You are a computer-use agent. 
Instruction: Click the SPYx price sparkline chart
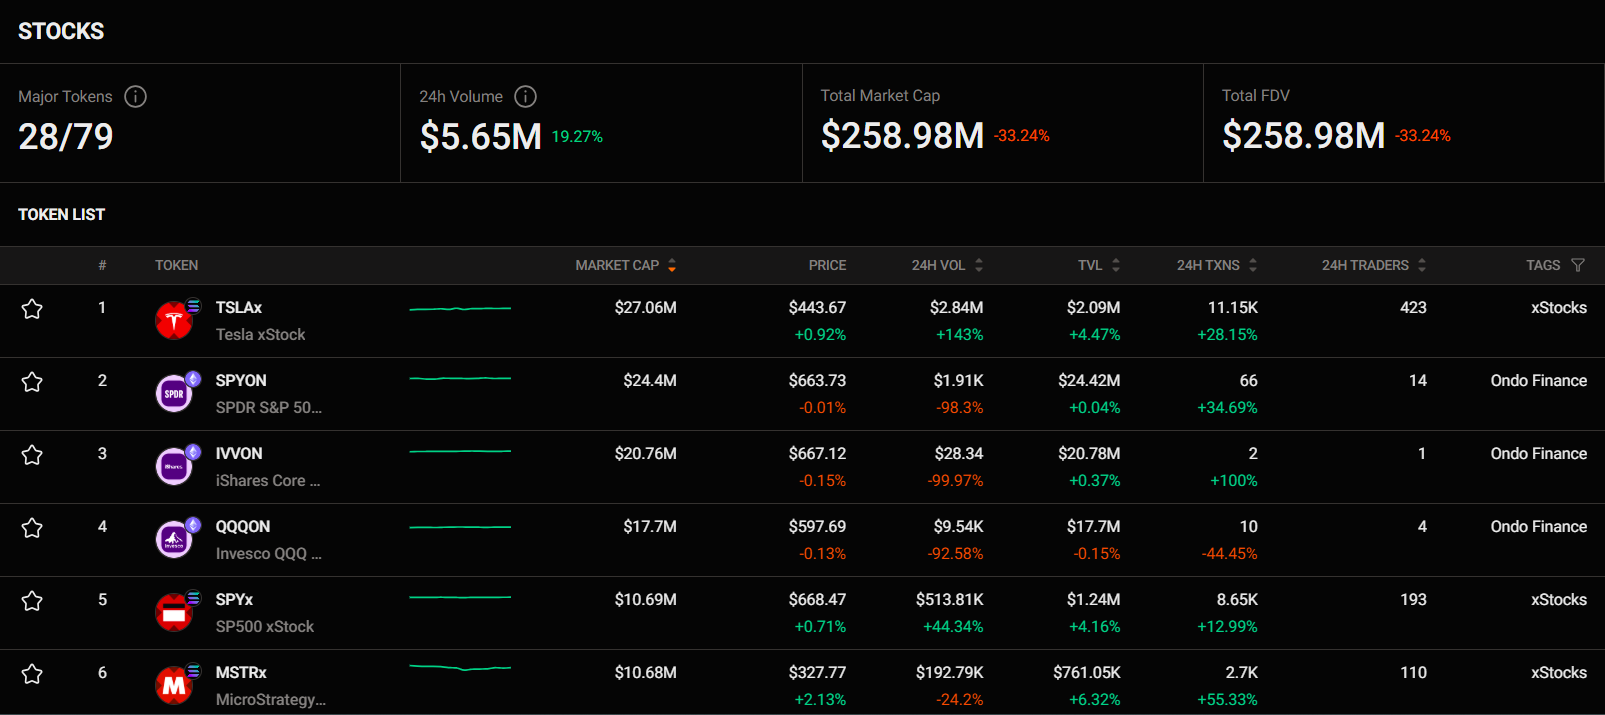[x=460, y=598]
